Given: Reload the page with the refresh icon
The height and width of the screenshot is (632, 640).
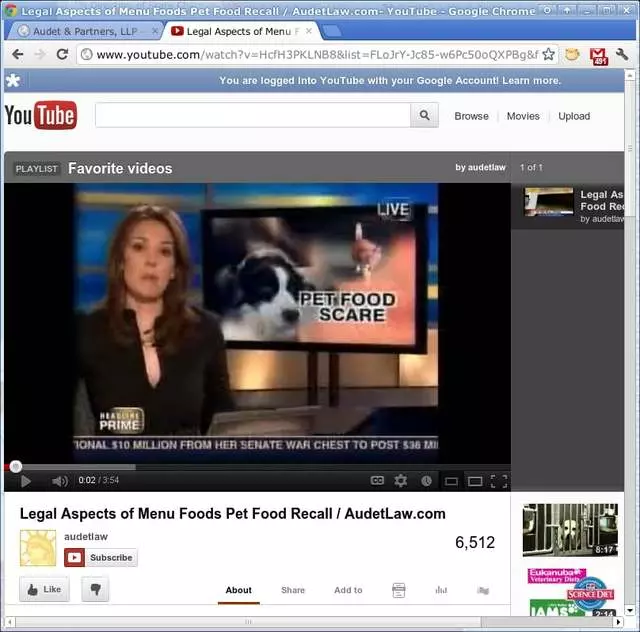Looking at the screenshot, I should pyautogui.click(x=62, y=54).
